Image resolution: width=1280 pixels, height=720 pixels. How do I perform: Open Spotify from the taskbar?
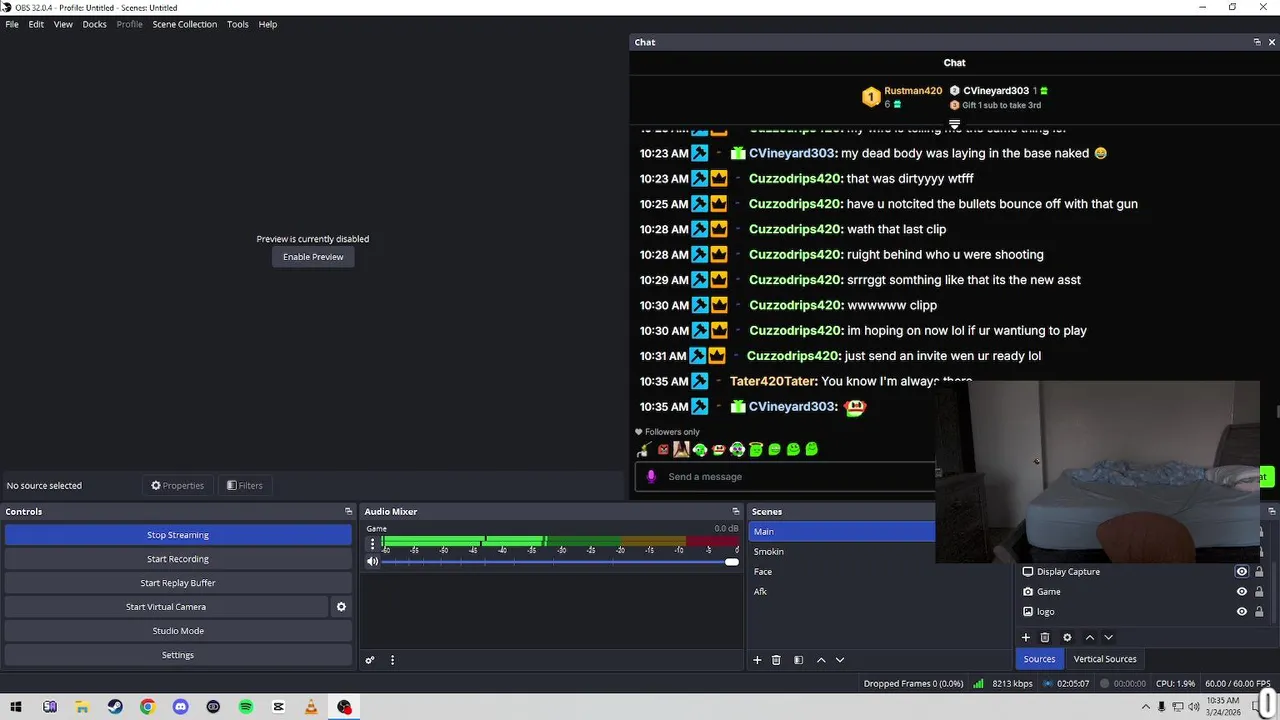(x=246, y=707)
